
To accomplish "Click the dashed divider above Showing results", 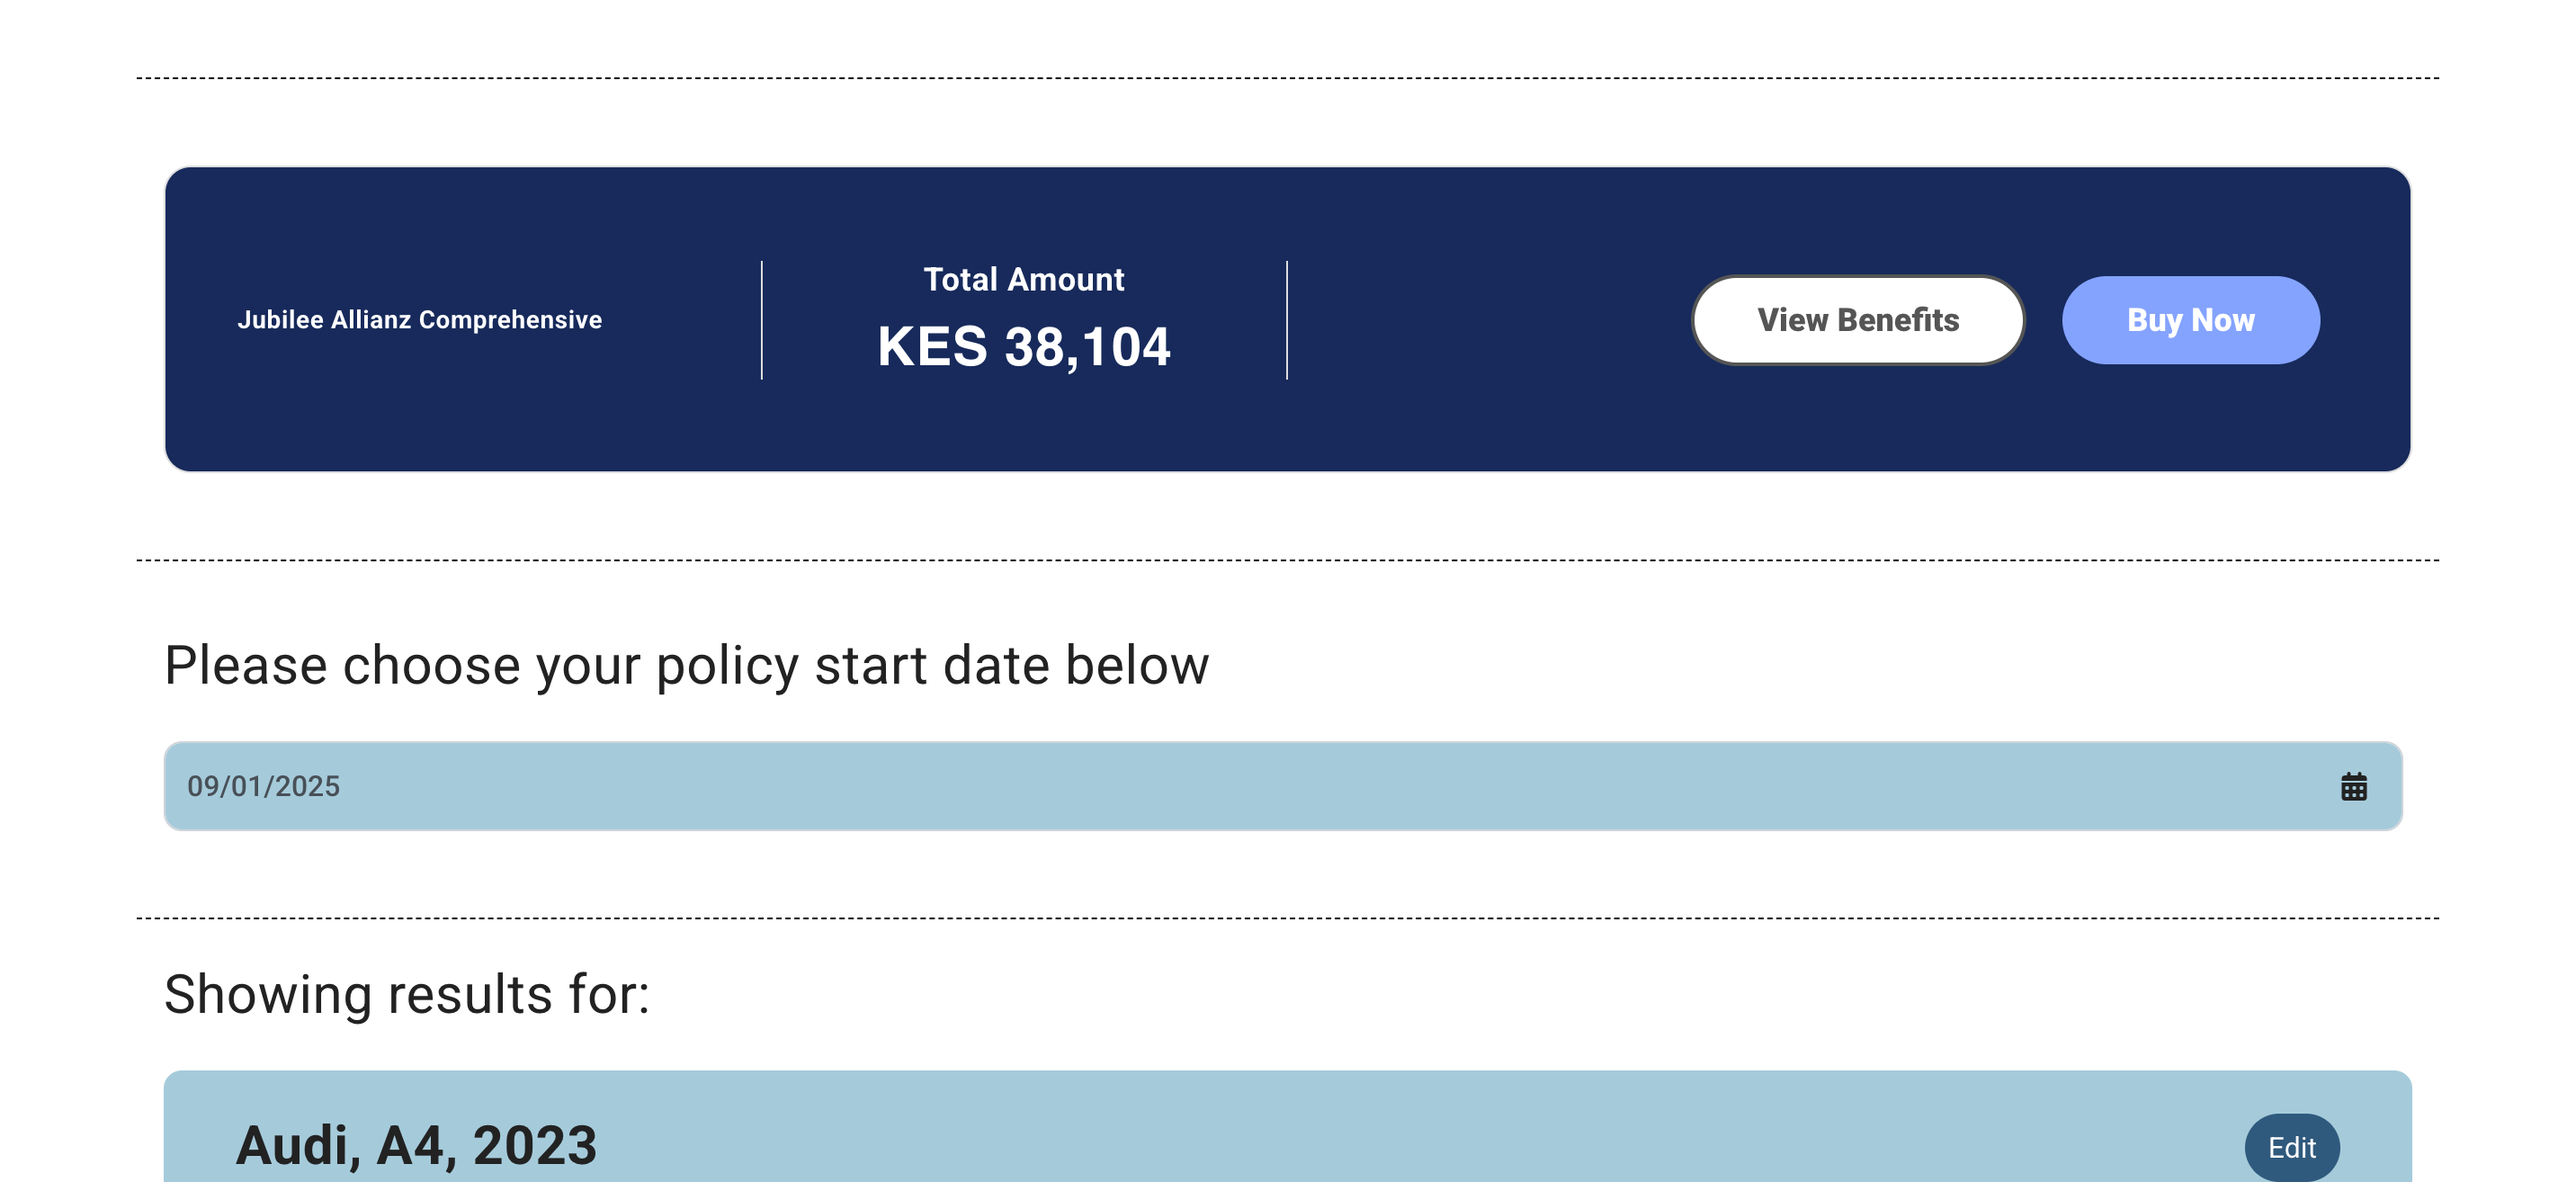I will (x=1288, y=918).
